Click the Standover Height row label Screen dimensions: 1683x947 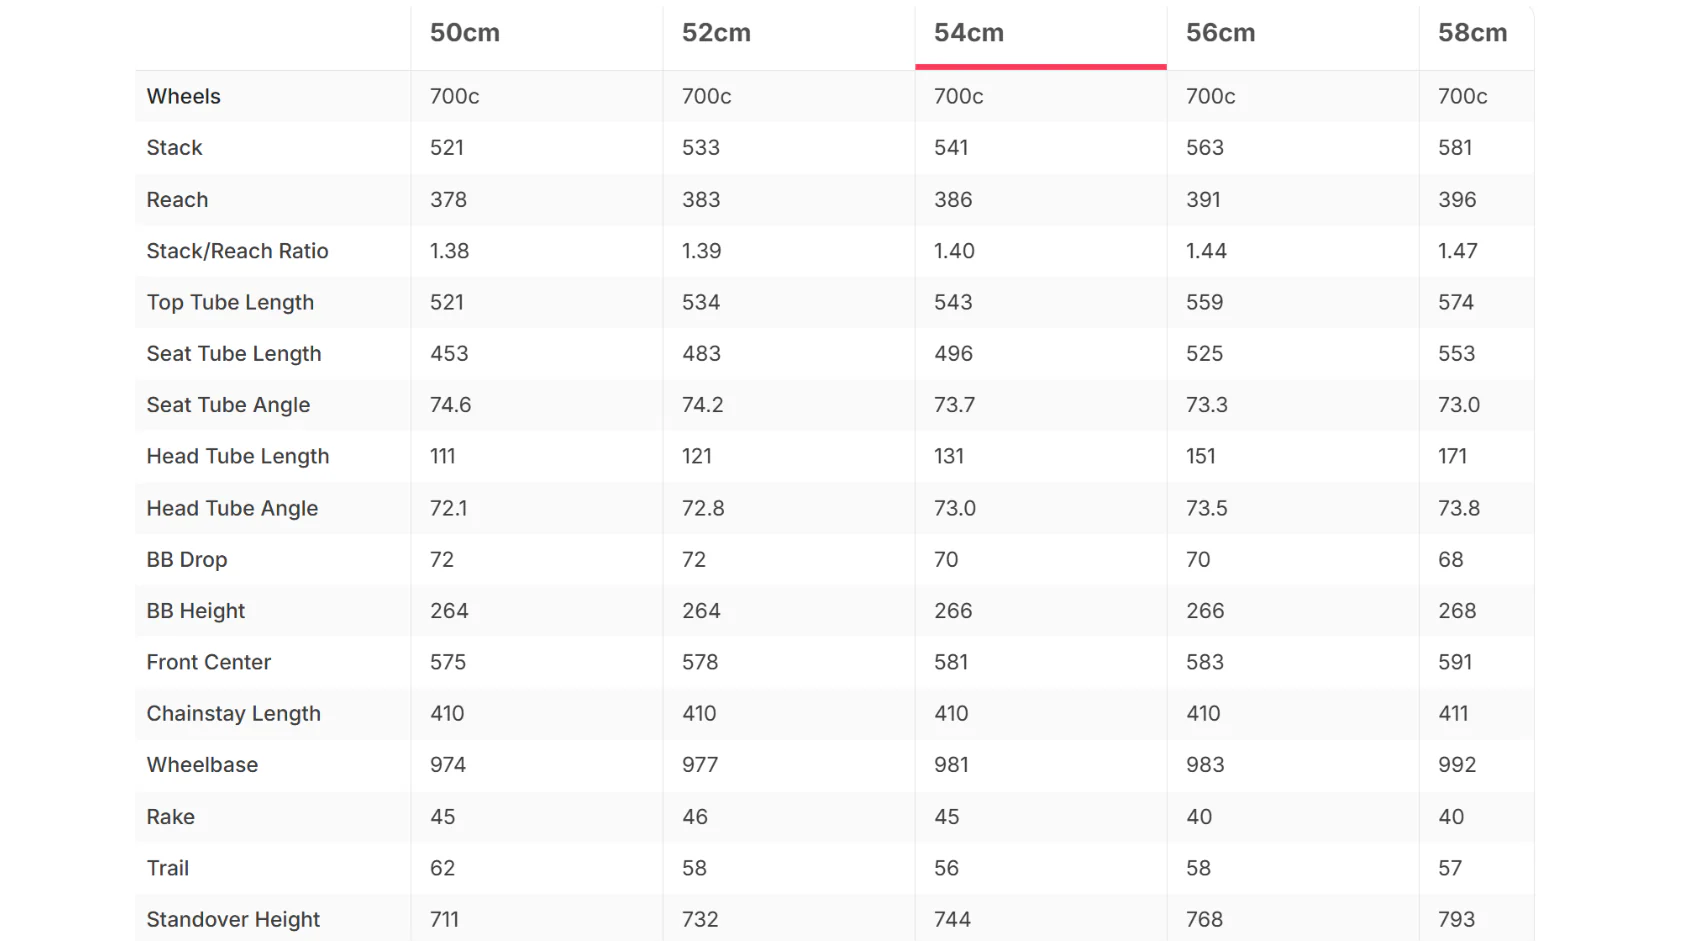[x=234, y=919]
